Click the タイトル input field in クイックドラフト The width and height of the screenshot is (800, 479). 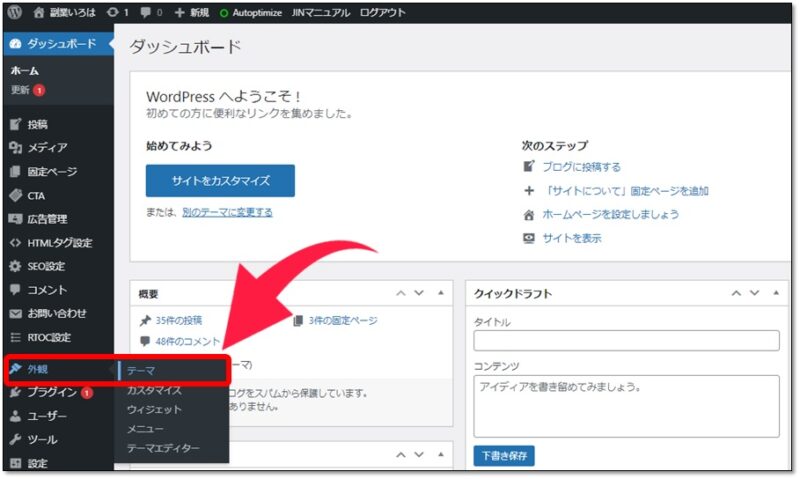[627, 340]
